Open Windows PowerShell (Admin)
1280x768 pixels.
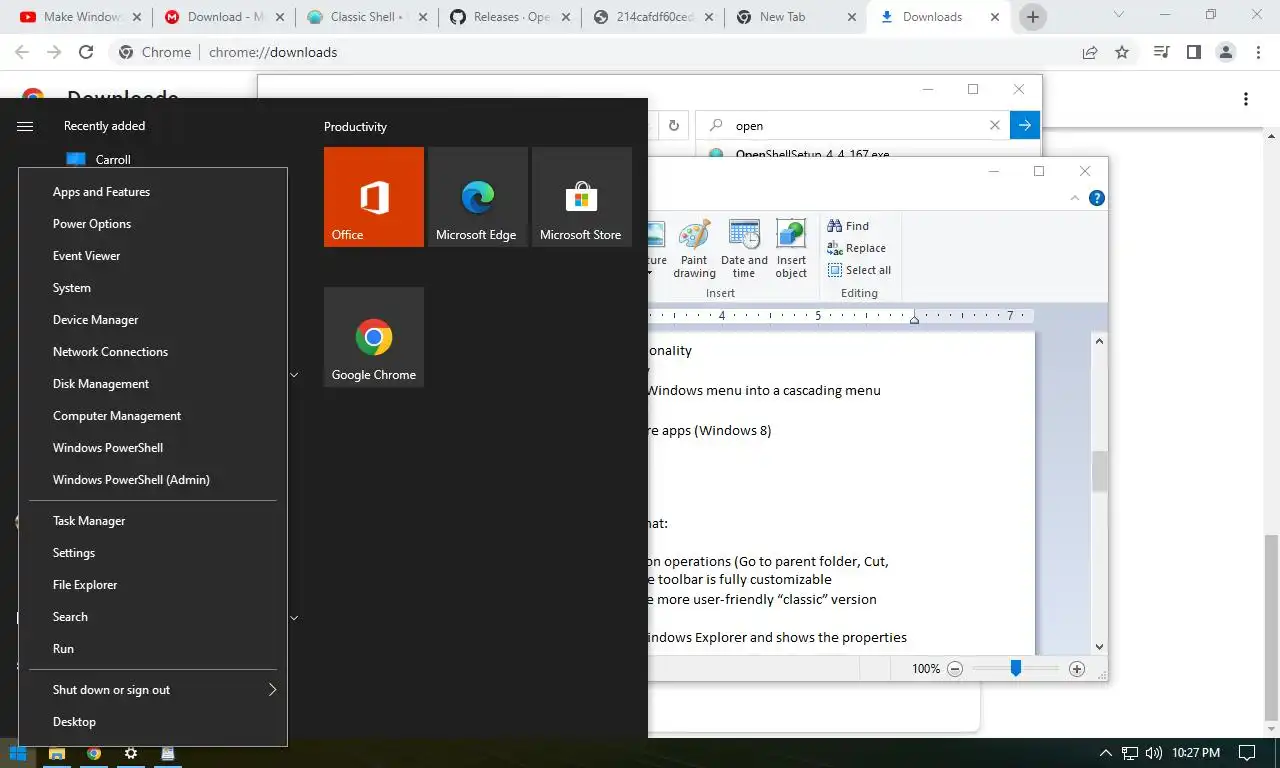click(x=152, y=480)
